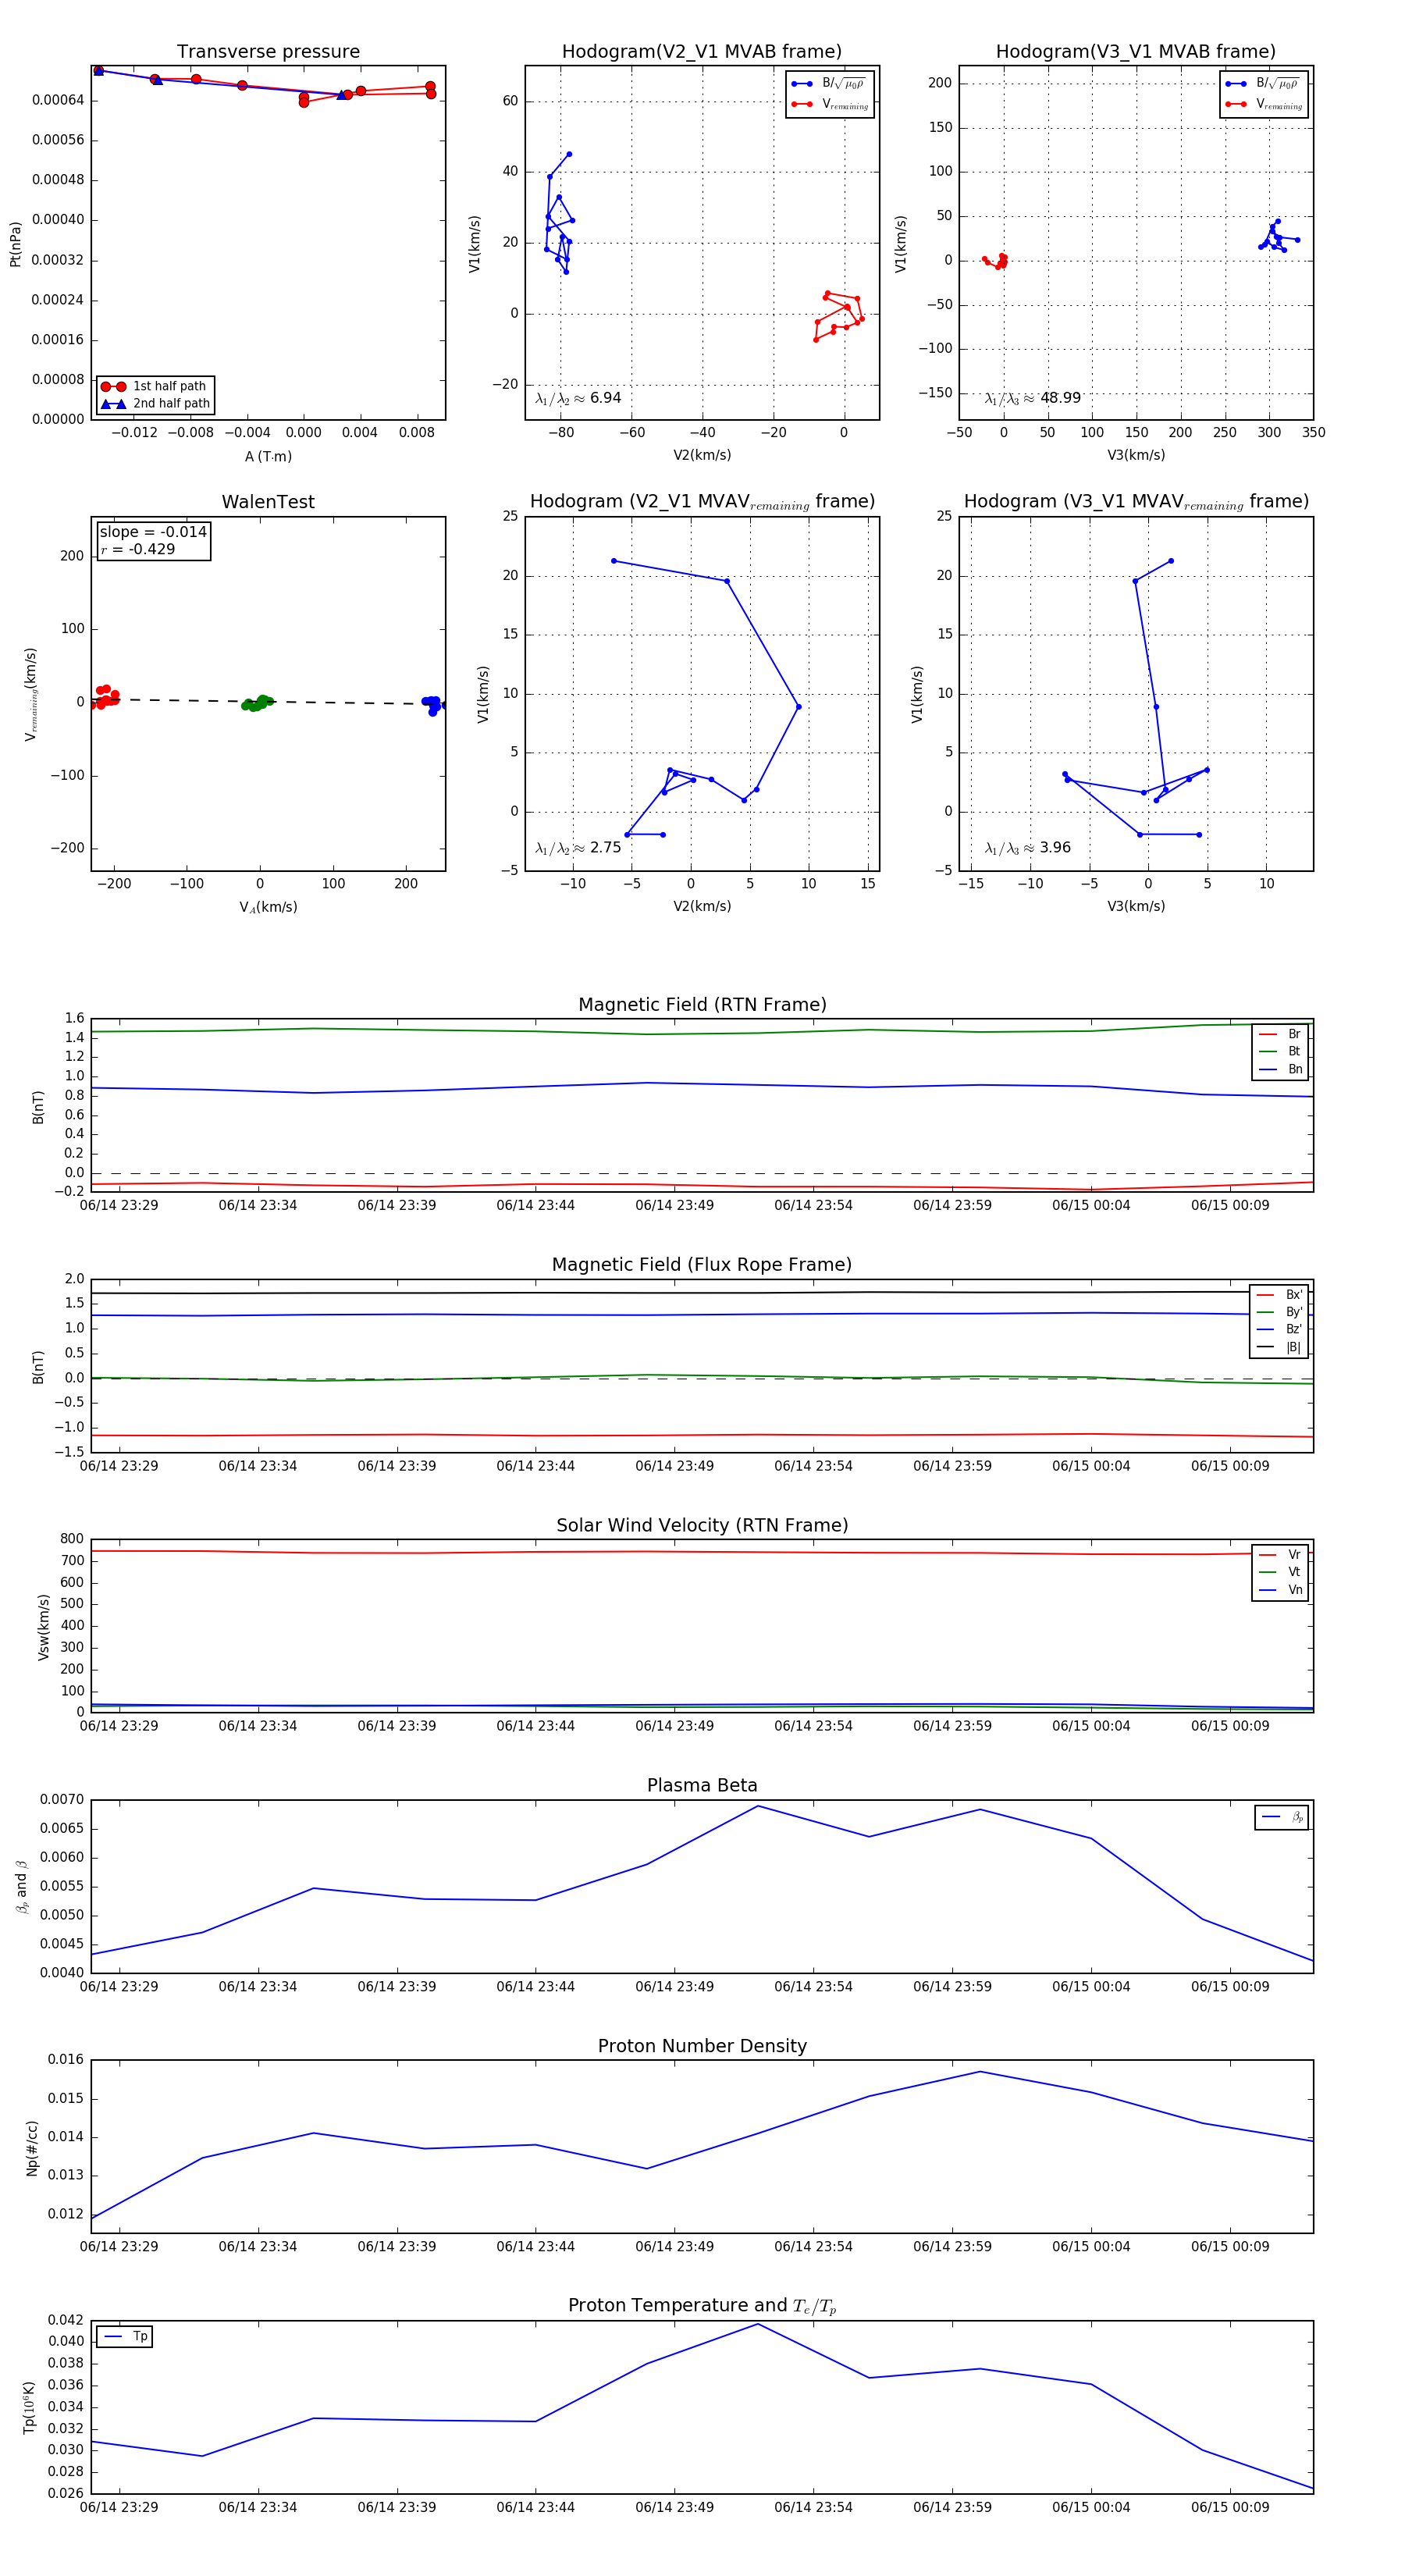1405x2576 pixels.
Task: Click the proton temperature peak near 23:52
Action: coord(758,2323)
